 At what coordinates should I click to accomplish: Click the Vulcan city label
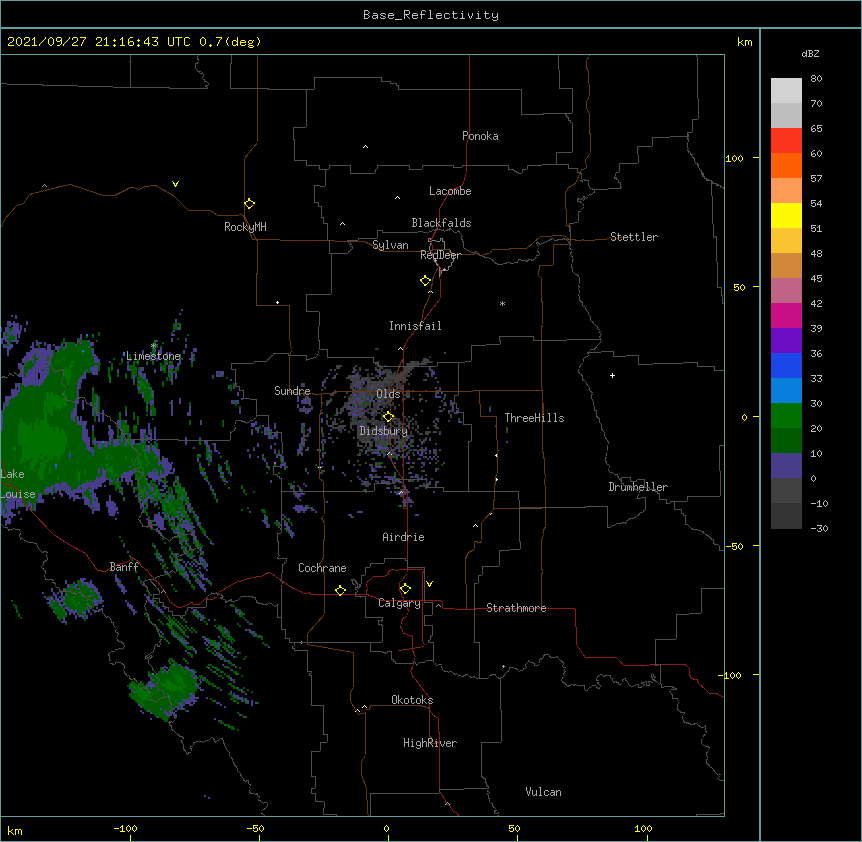click(x=543, y=792)
